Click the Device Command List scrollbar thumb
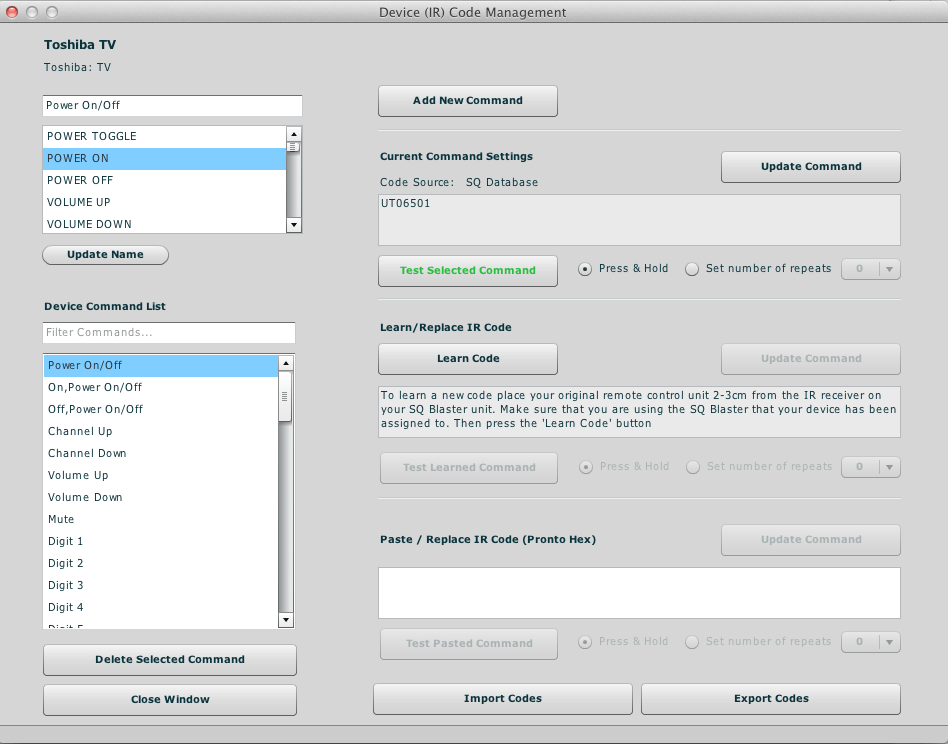Viewport: 948px width, 744px height. (x=285, y=396)
